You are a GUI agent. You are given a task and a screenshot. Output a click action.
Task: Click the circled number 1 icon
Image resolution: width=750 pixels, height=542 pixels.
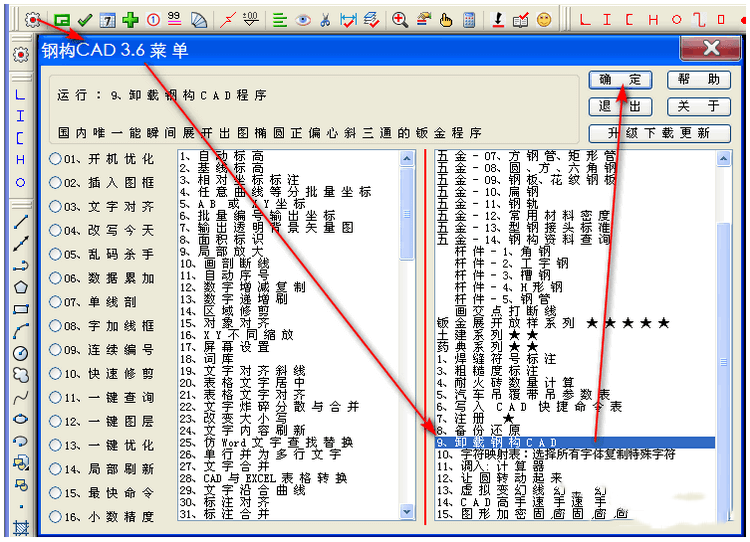coord(153,20)
